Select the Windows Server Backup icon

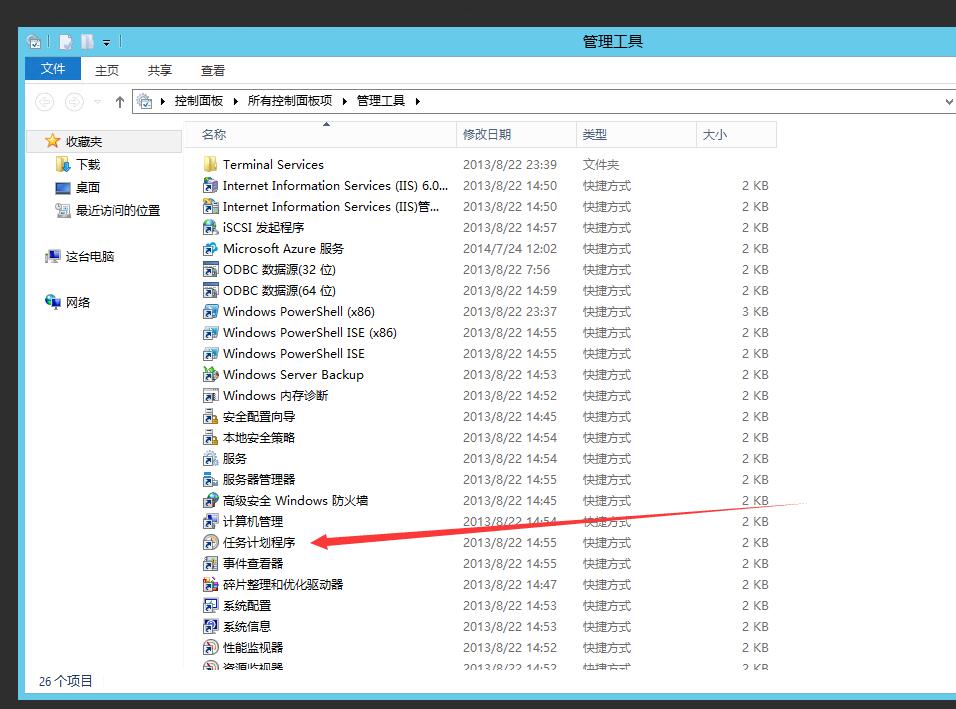210,374
